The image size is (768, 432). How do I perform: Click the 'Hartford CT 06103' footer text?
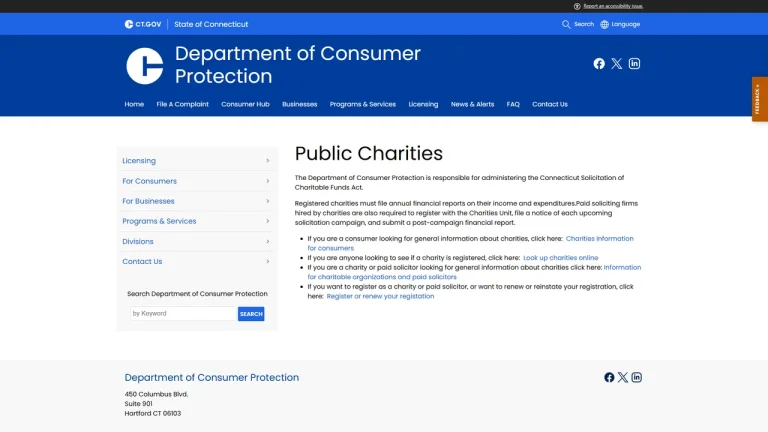tap(153, 413)
